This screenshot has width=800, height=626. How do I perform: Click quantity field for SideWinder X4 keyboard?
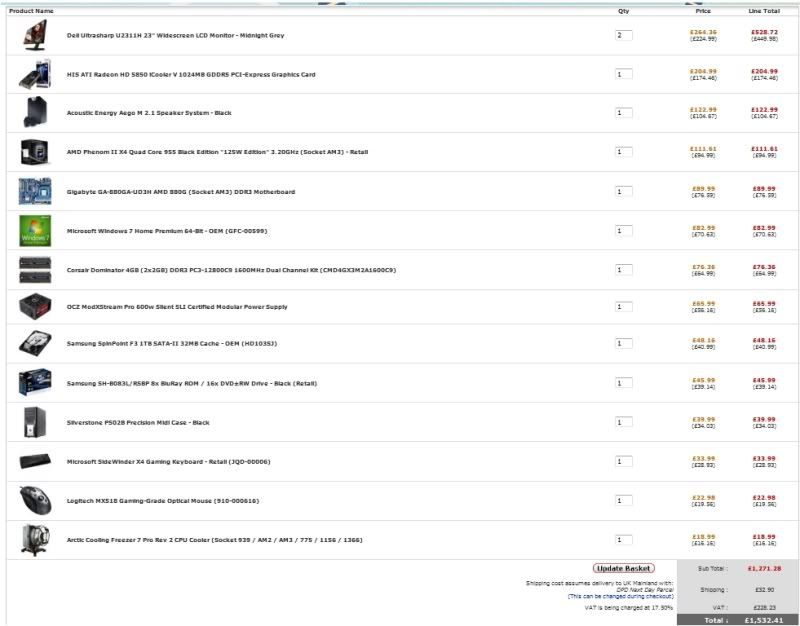click(x=623, y=461)
